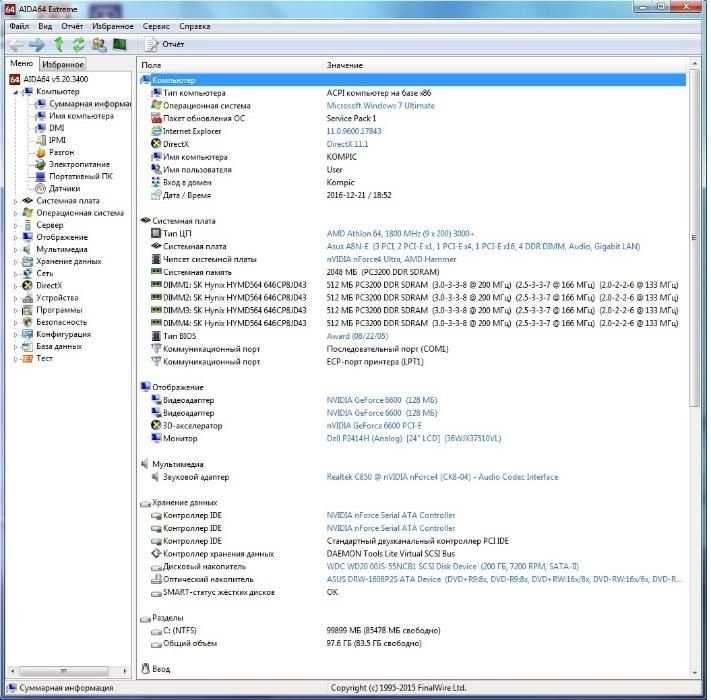
Task: Select the highlighted Компьютер section row
Action: 412,80
